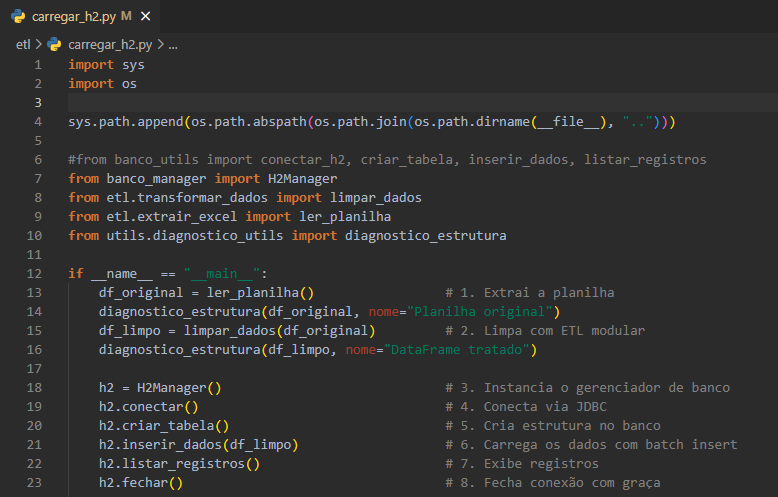Click 'etl.transformar_dados' module name
778x497 pixels.
tap(187, 198)
